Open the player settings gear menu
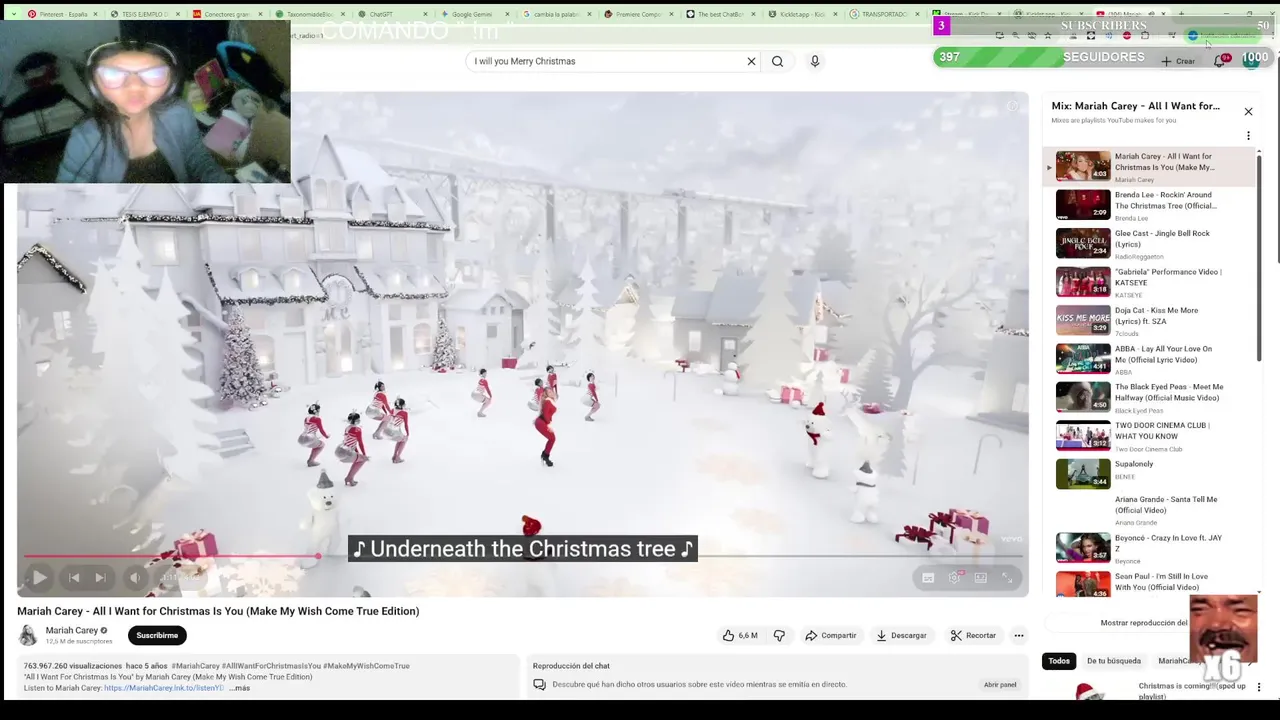 pos(955,577)
